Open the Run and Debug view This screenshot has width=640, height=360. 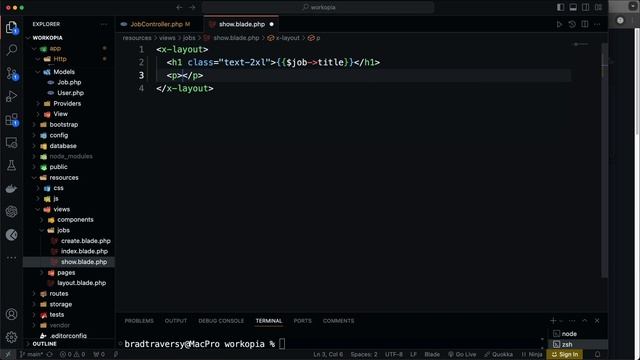tap(11, 96)
